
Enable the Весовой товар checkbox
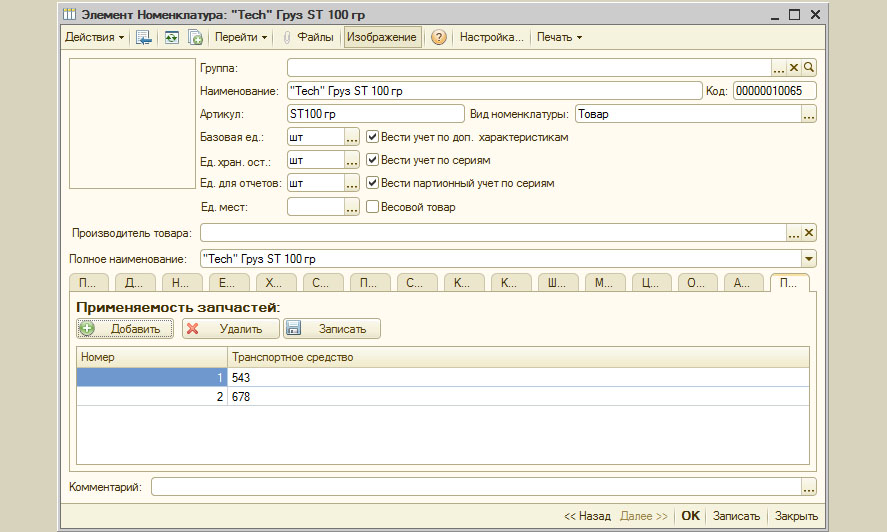(373, 207)
